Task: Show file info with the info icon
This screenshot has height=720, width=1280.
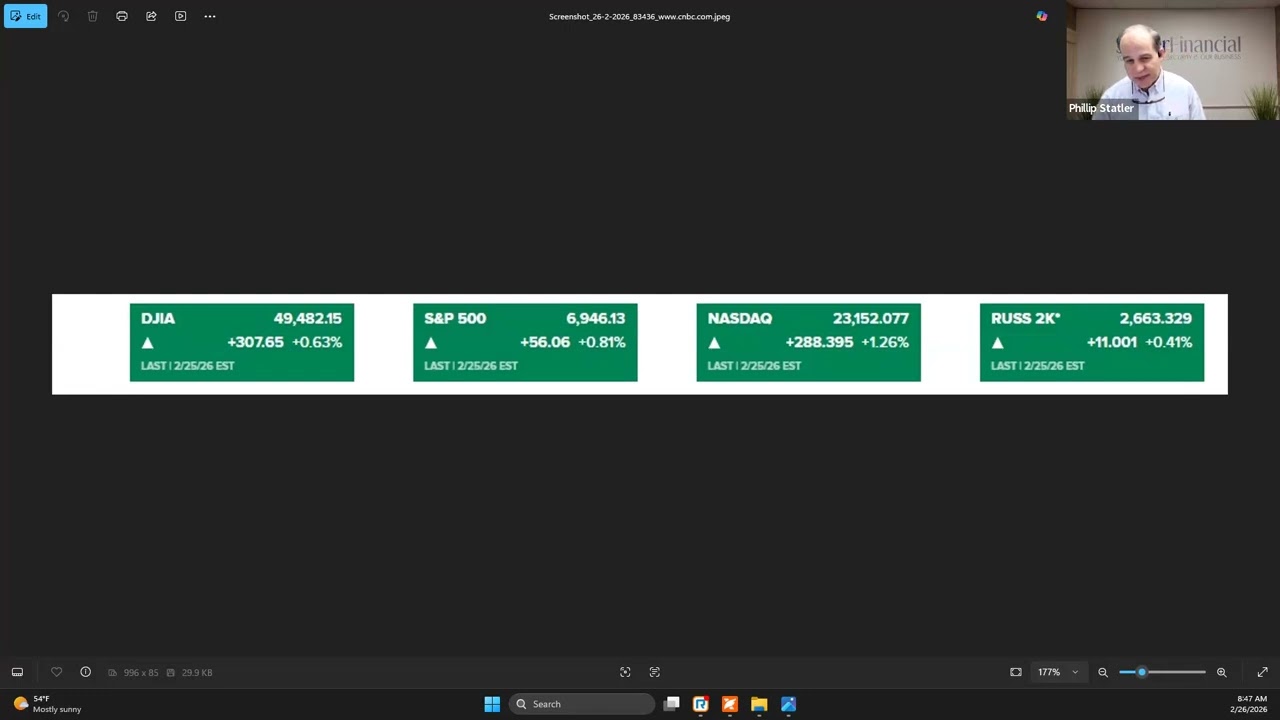Action: (85, 672)
